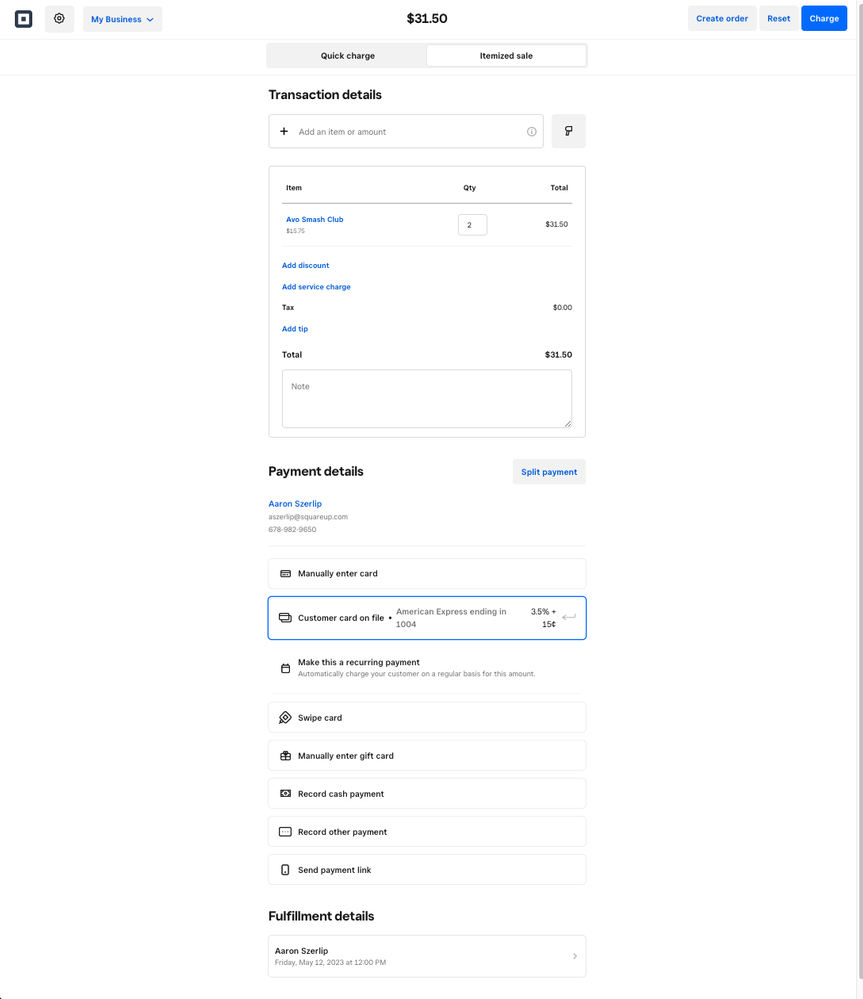Expand Aaron Szerlip fulfillment details
The width and height of the screenshot is (863, 999).
(x=426, y=956)
